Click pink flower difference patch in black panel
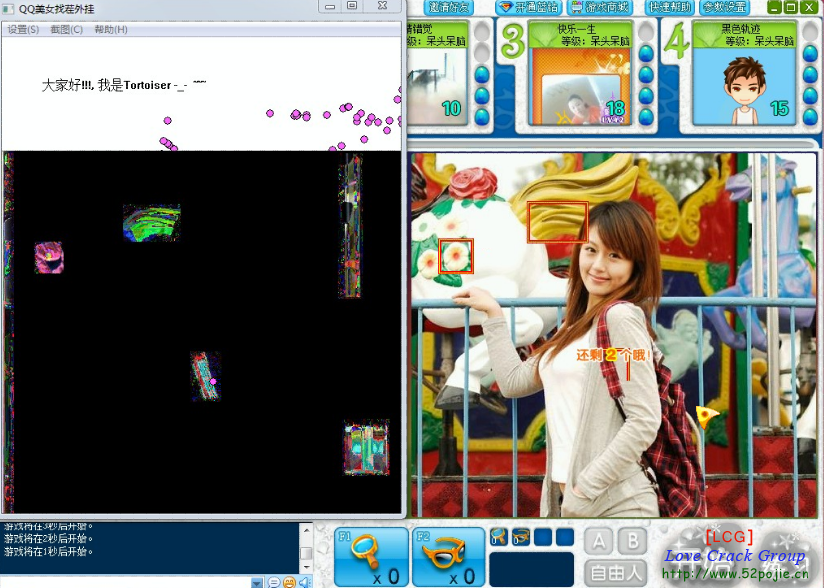The image size is (824, 588). click(49, 257)
